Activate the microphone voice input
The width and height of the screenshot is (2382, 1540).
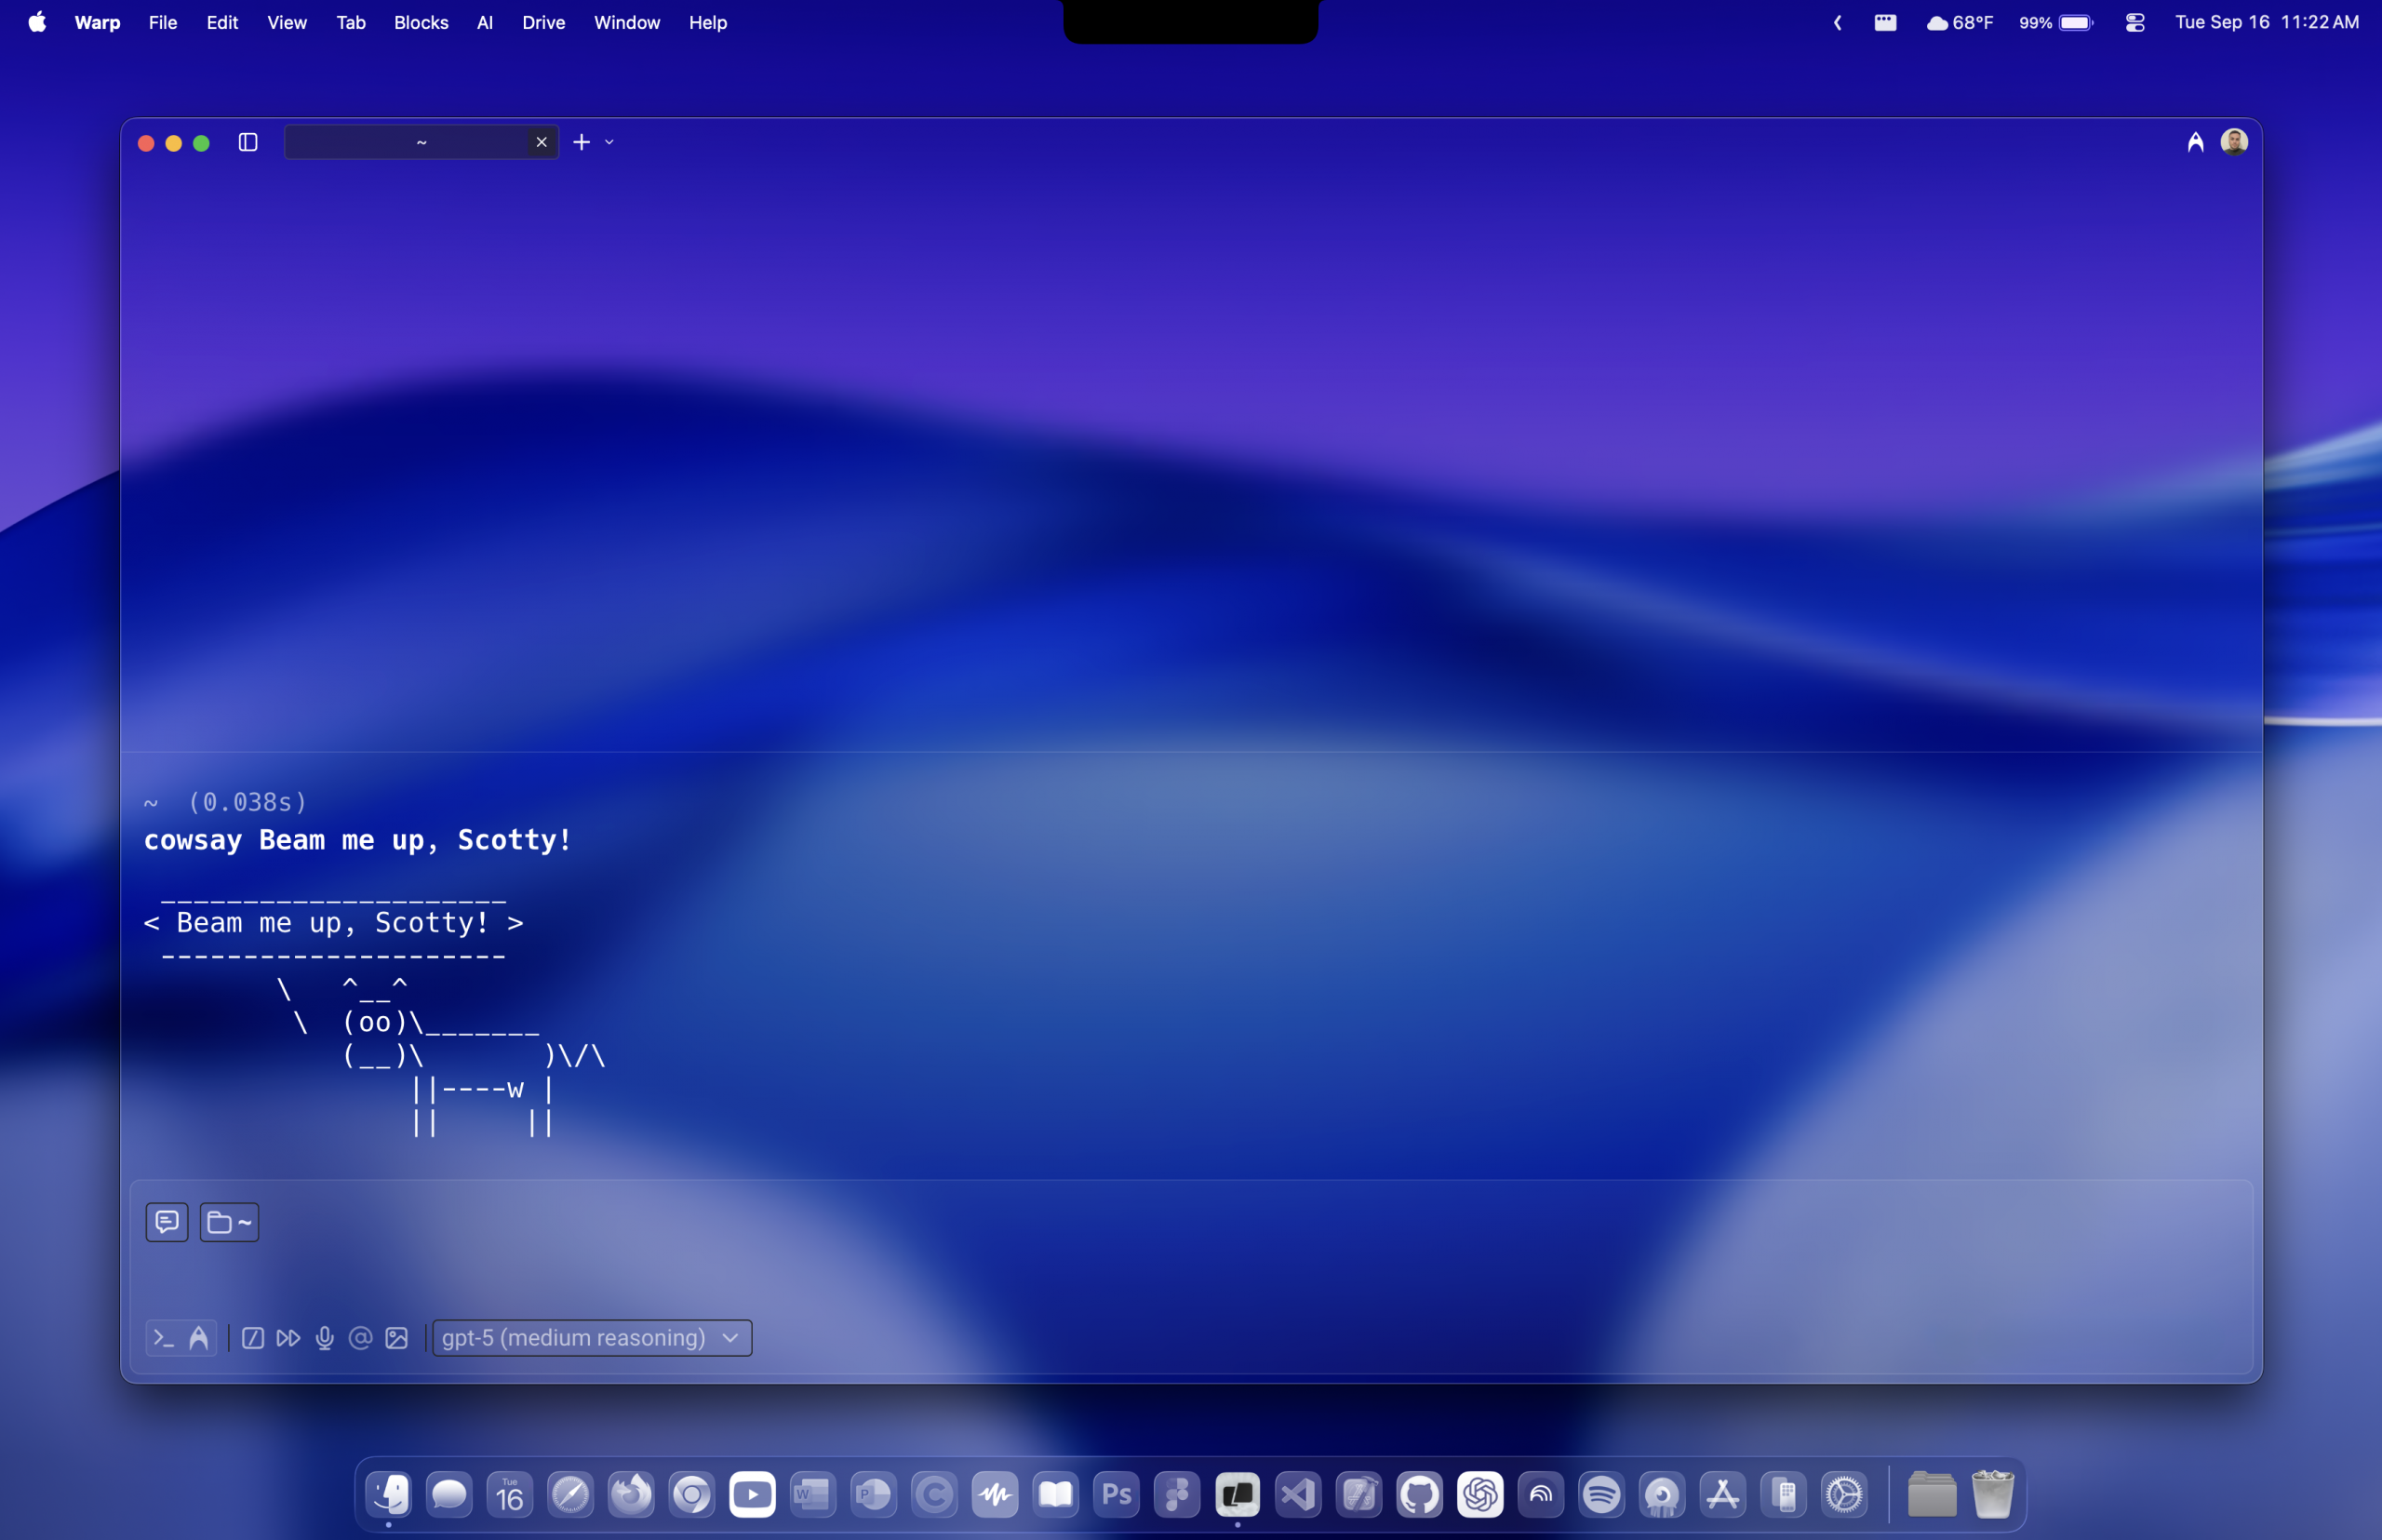click(324, 1337)
